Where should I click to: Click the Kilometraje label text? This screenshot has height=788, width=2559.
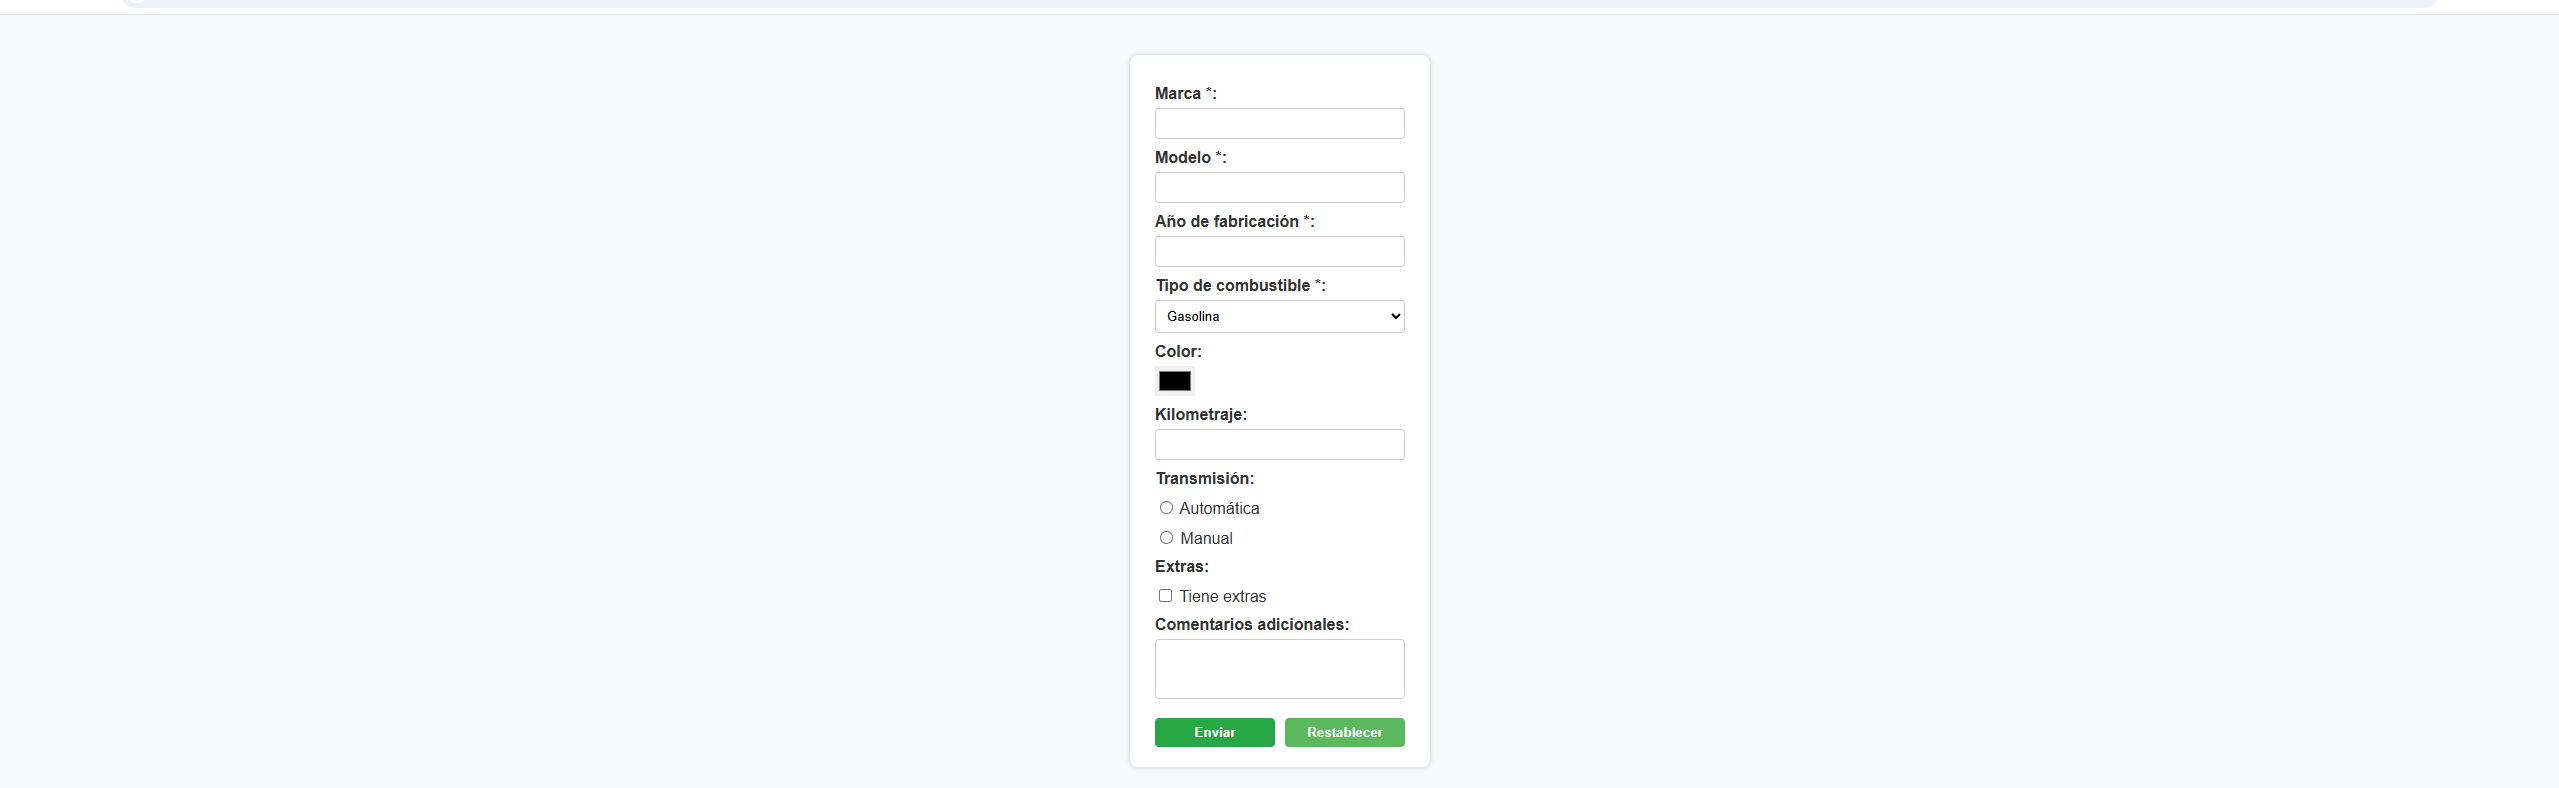pos(1200,415)
